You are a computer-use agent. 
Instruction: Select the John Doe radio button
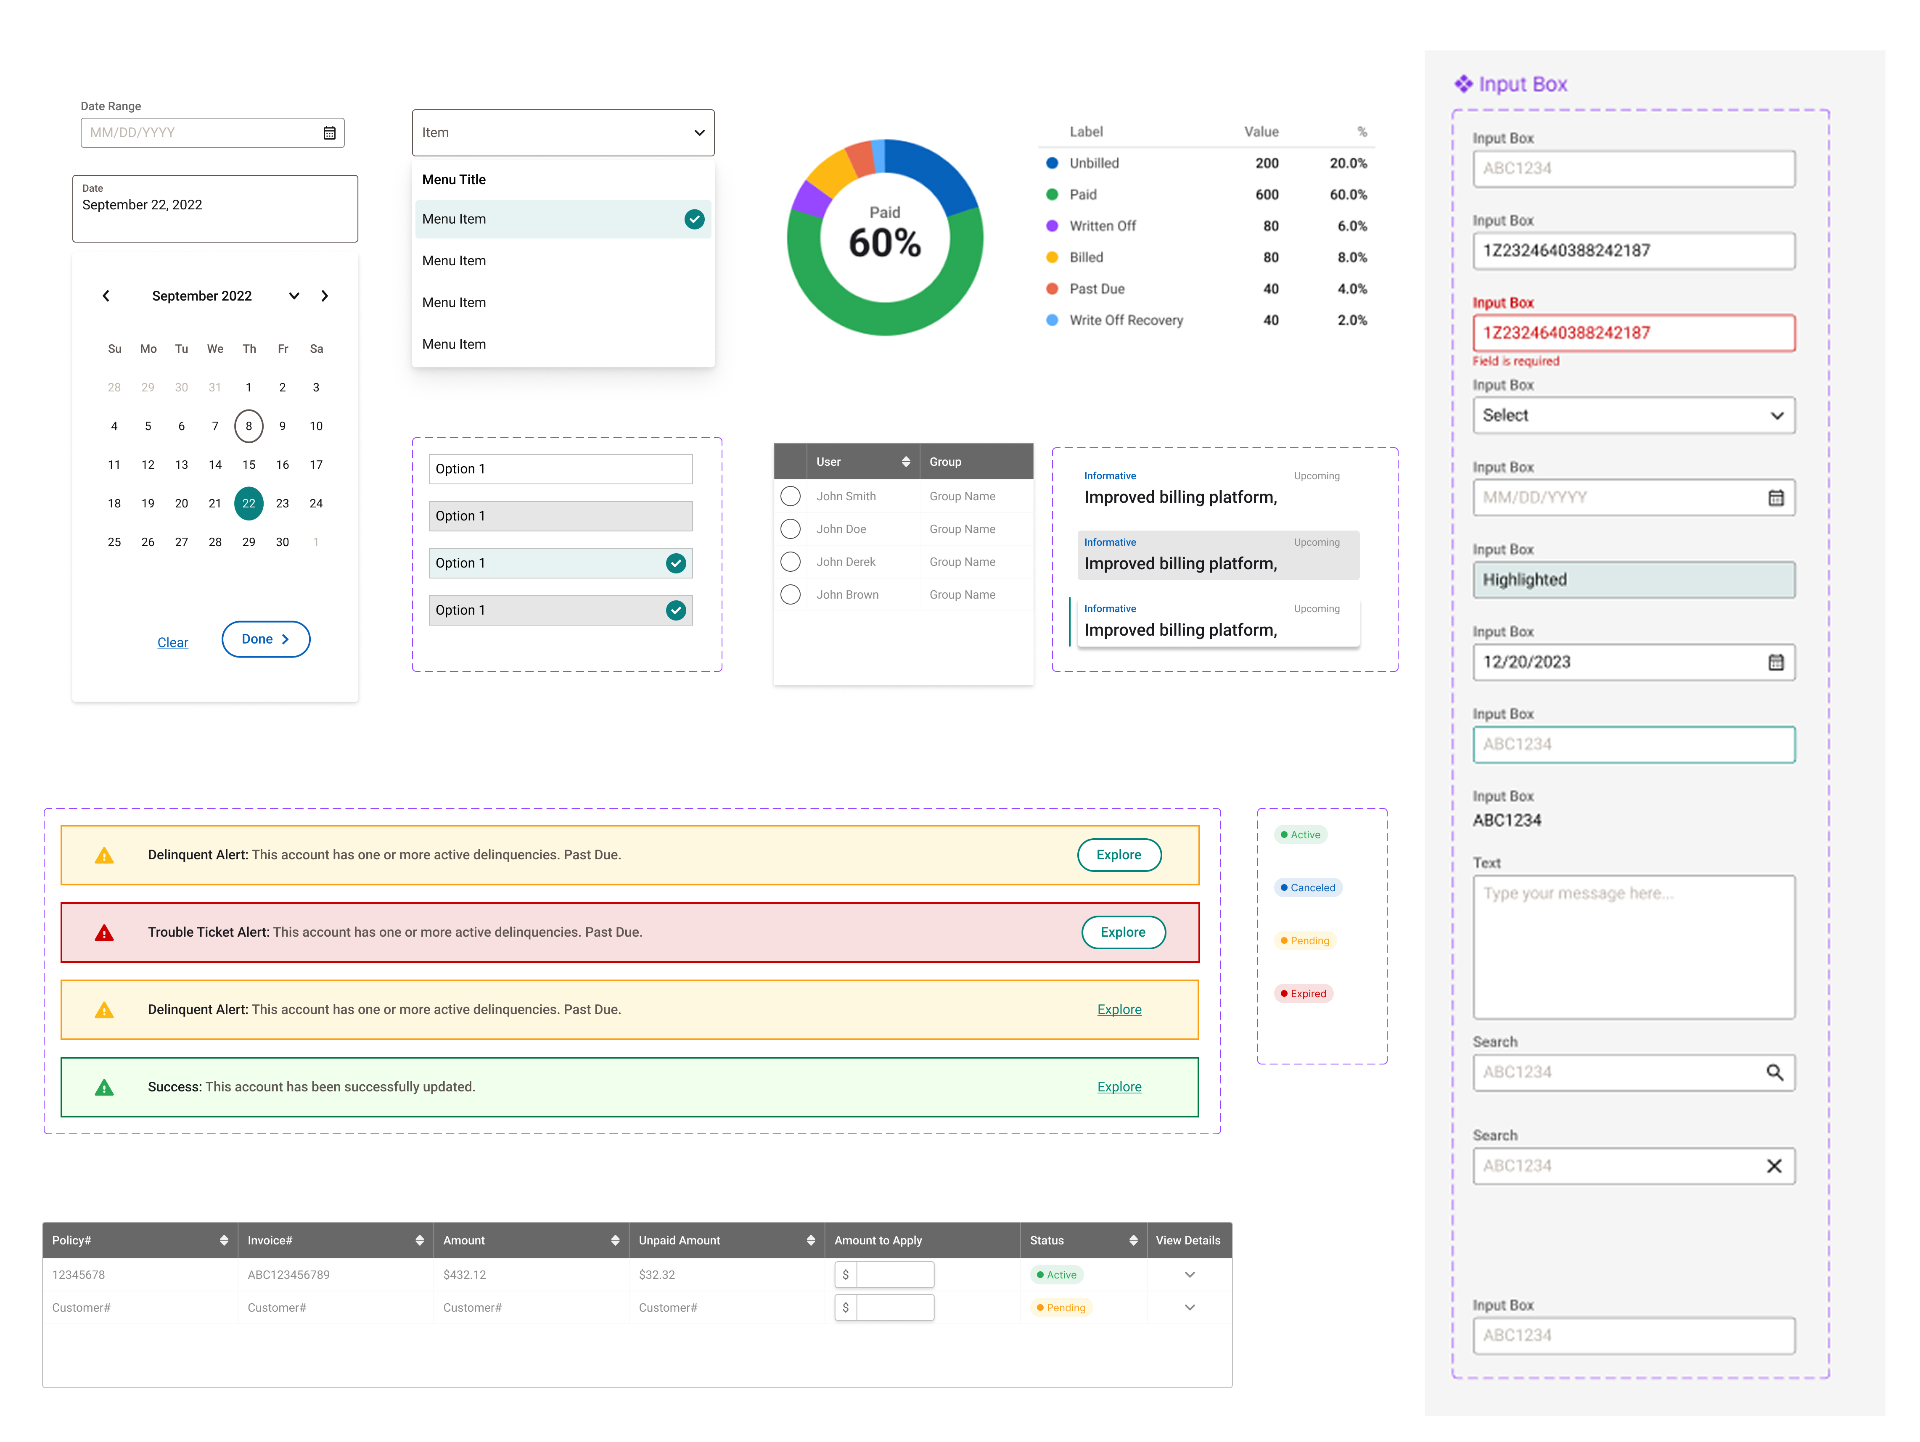point(791,529)
